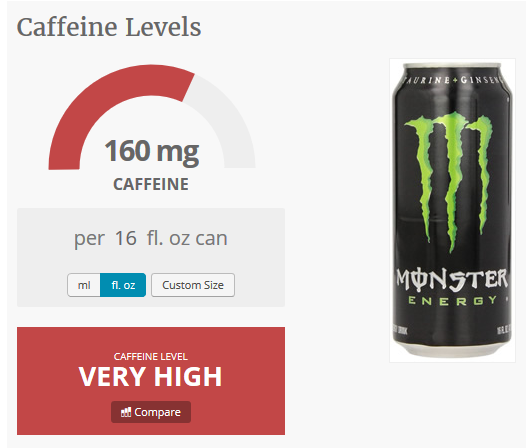Image resolution: width=526 pixels, height=448 pixels.
Task: Click the VERY HIGH caffeine level text
Action: [151, 377]
